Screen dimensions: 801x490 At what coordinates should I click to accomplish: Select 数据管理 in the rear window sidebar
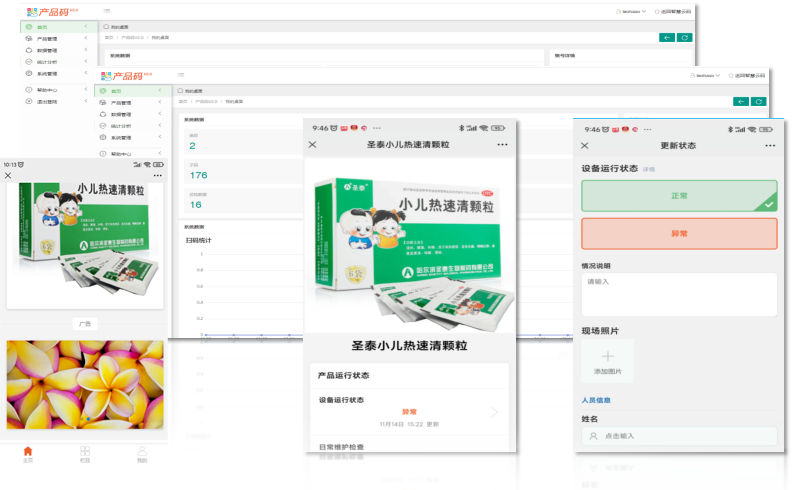48,50
